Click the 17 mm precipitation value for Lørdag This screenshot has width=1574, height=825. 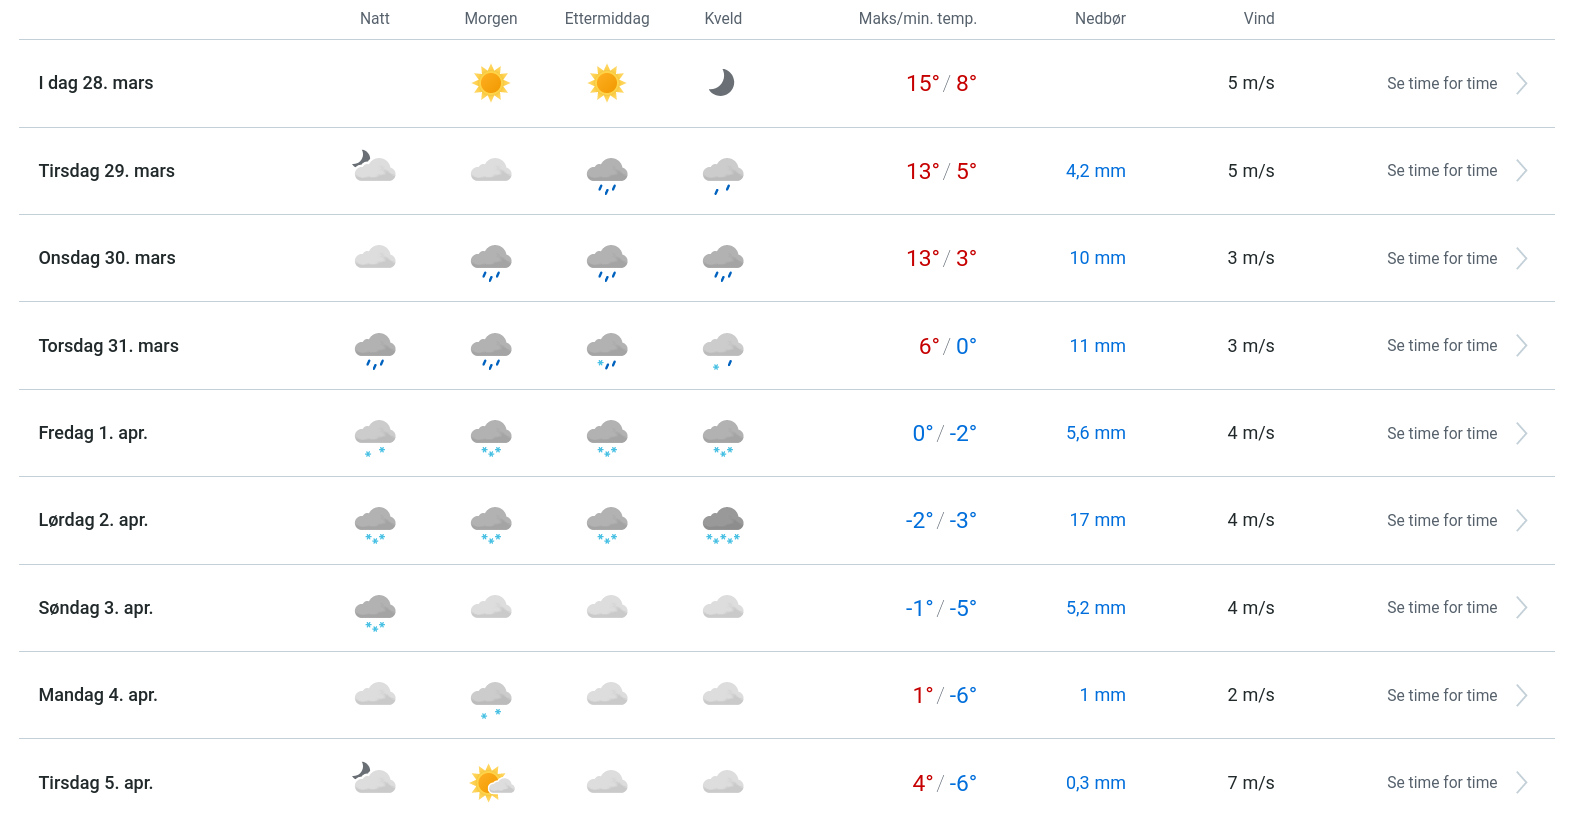1097,520
